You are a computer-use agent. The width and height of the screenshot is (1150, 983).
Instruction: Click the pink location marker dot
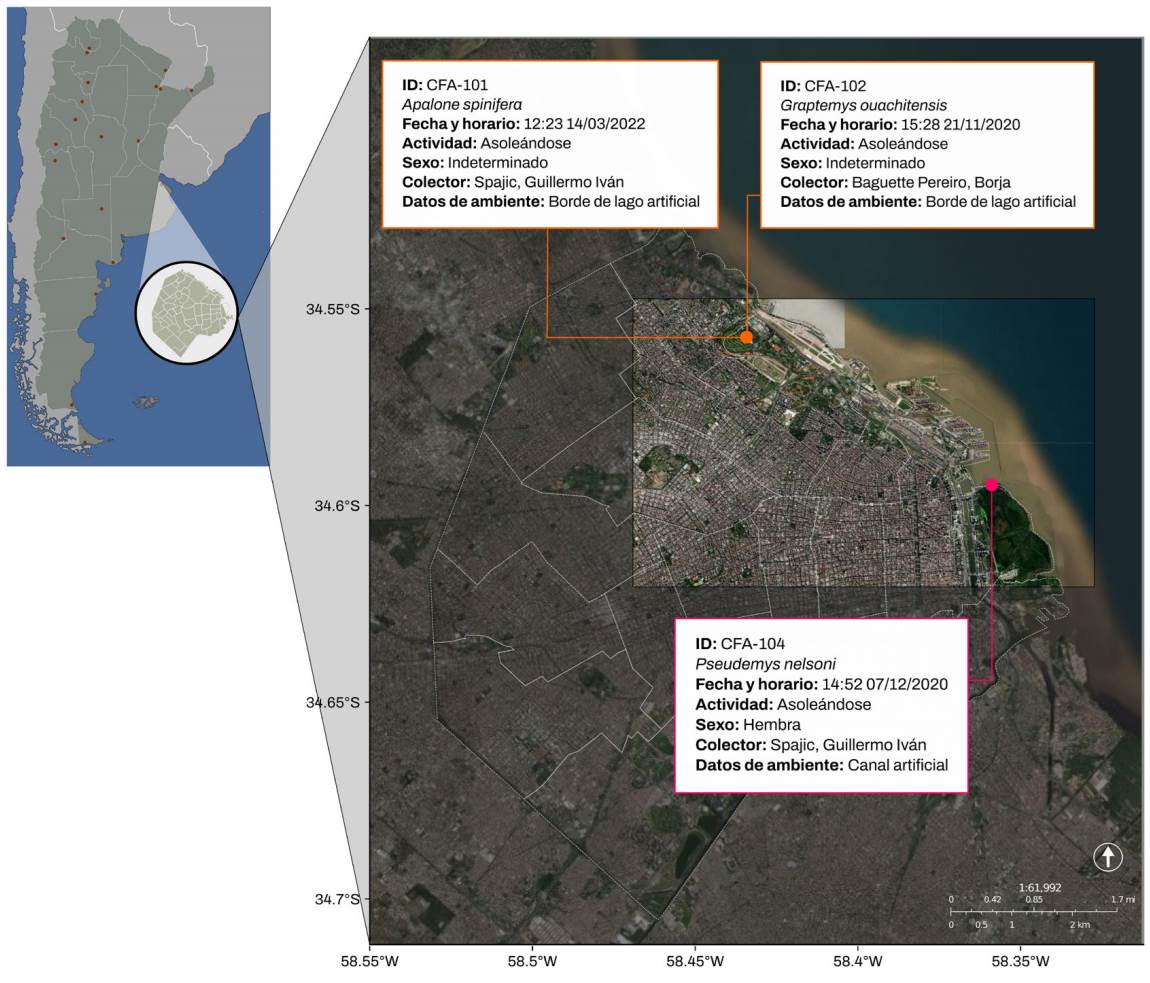991,485
